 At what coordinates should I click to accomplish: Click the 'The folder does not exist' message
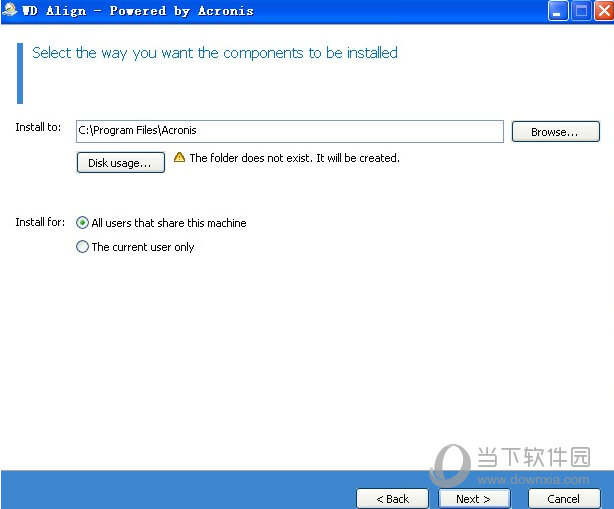294,158
